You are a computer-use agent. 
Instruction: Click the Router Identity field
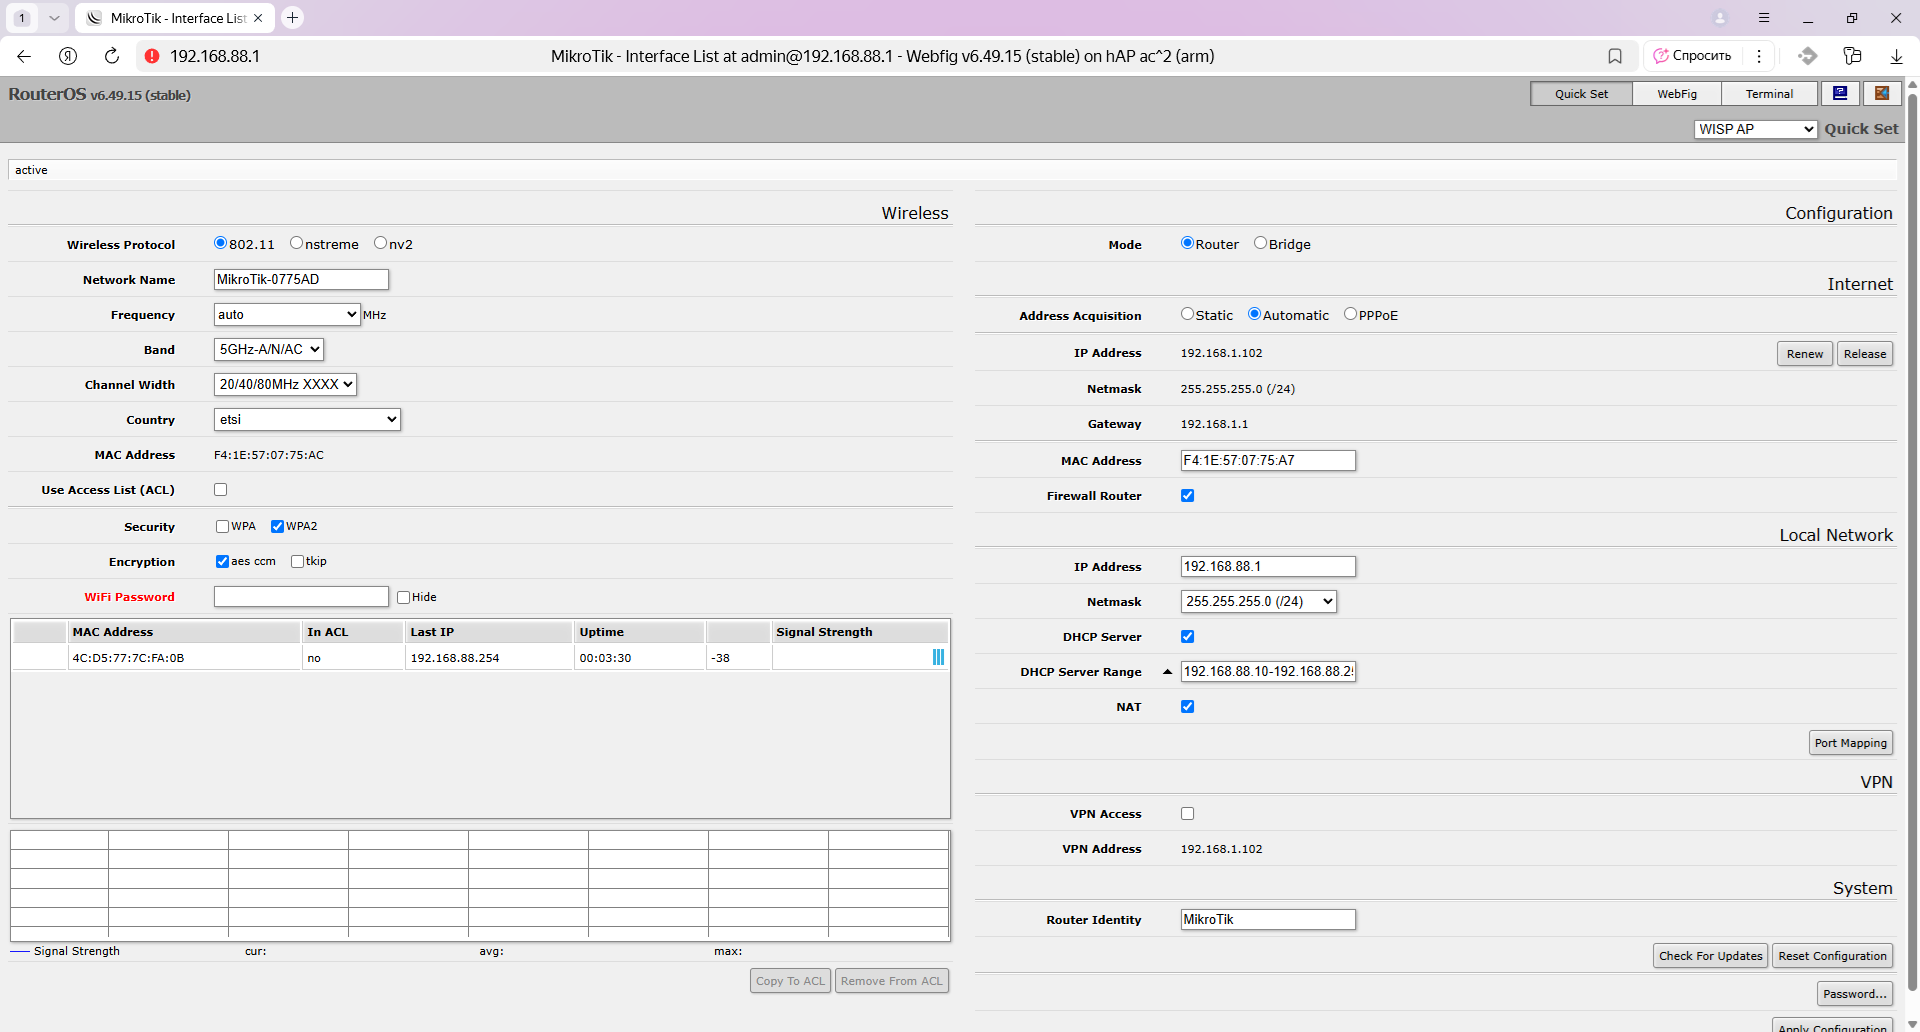[1268, 919]
